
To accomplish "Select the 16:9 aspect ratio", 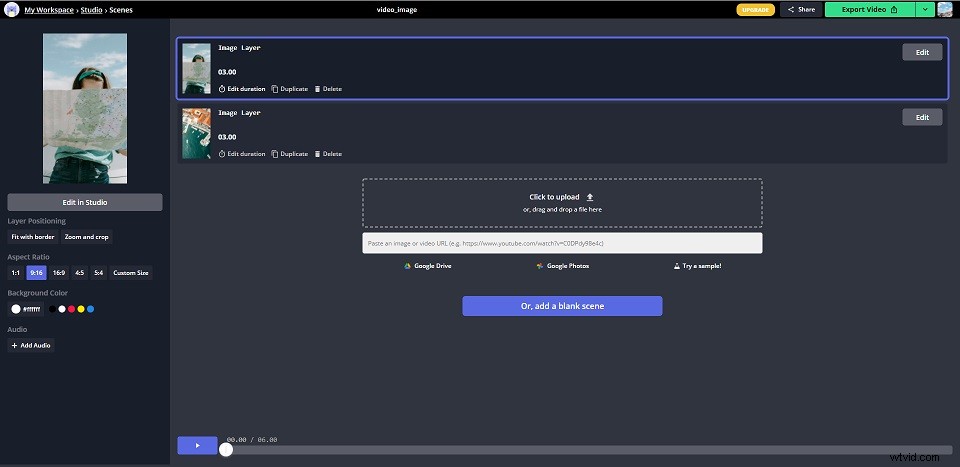I will pyautogui.click(x=59, y=273).
